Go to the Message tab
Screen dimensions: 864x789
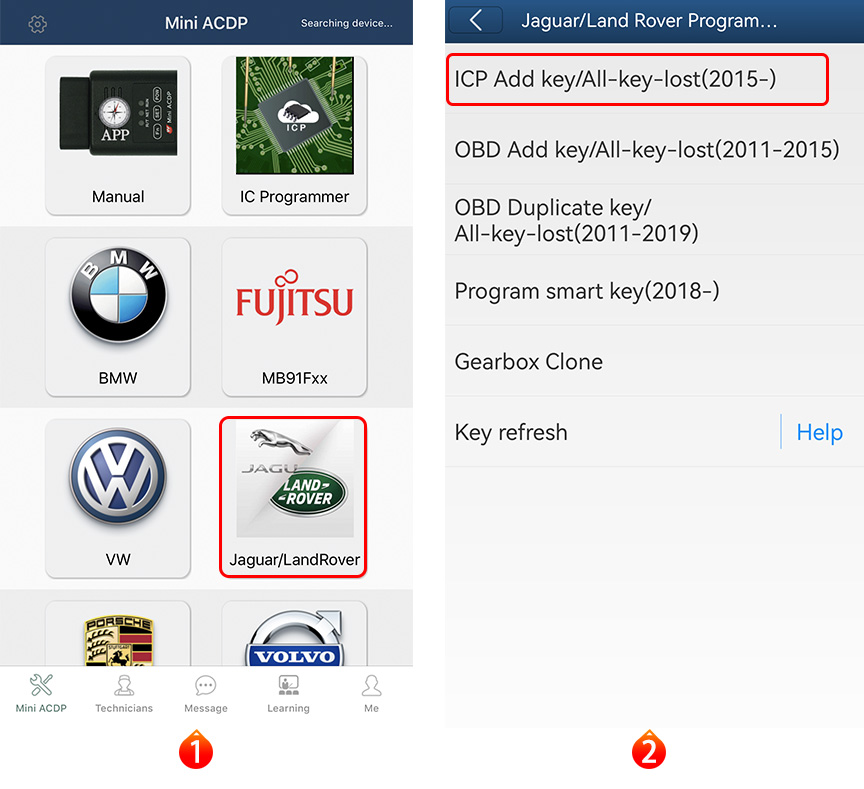pyautogui.click(x=206, y=693)
